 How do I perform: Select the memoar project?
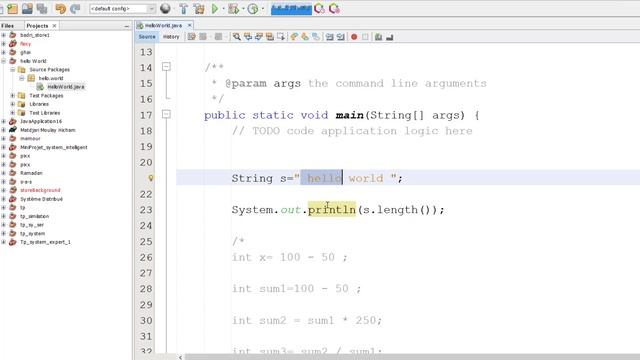[x=30, y=139]
